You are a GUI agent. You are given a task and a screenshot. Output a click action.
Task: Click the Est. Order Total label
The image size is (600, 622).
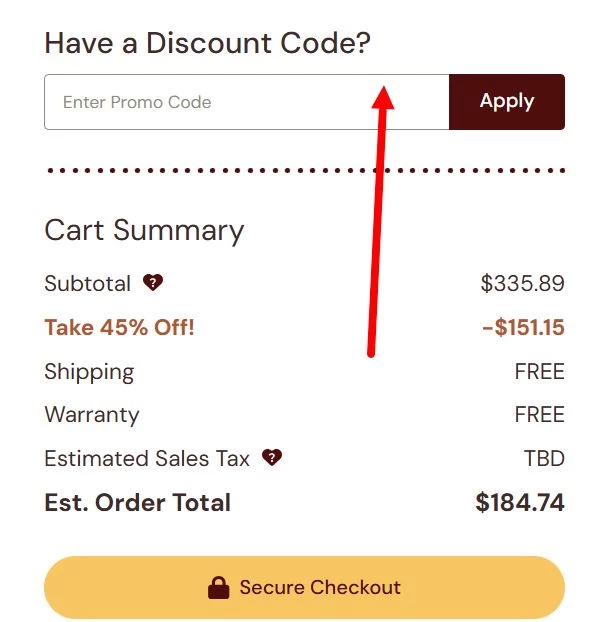pyautogui.click(x=137, y=502)
